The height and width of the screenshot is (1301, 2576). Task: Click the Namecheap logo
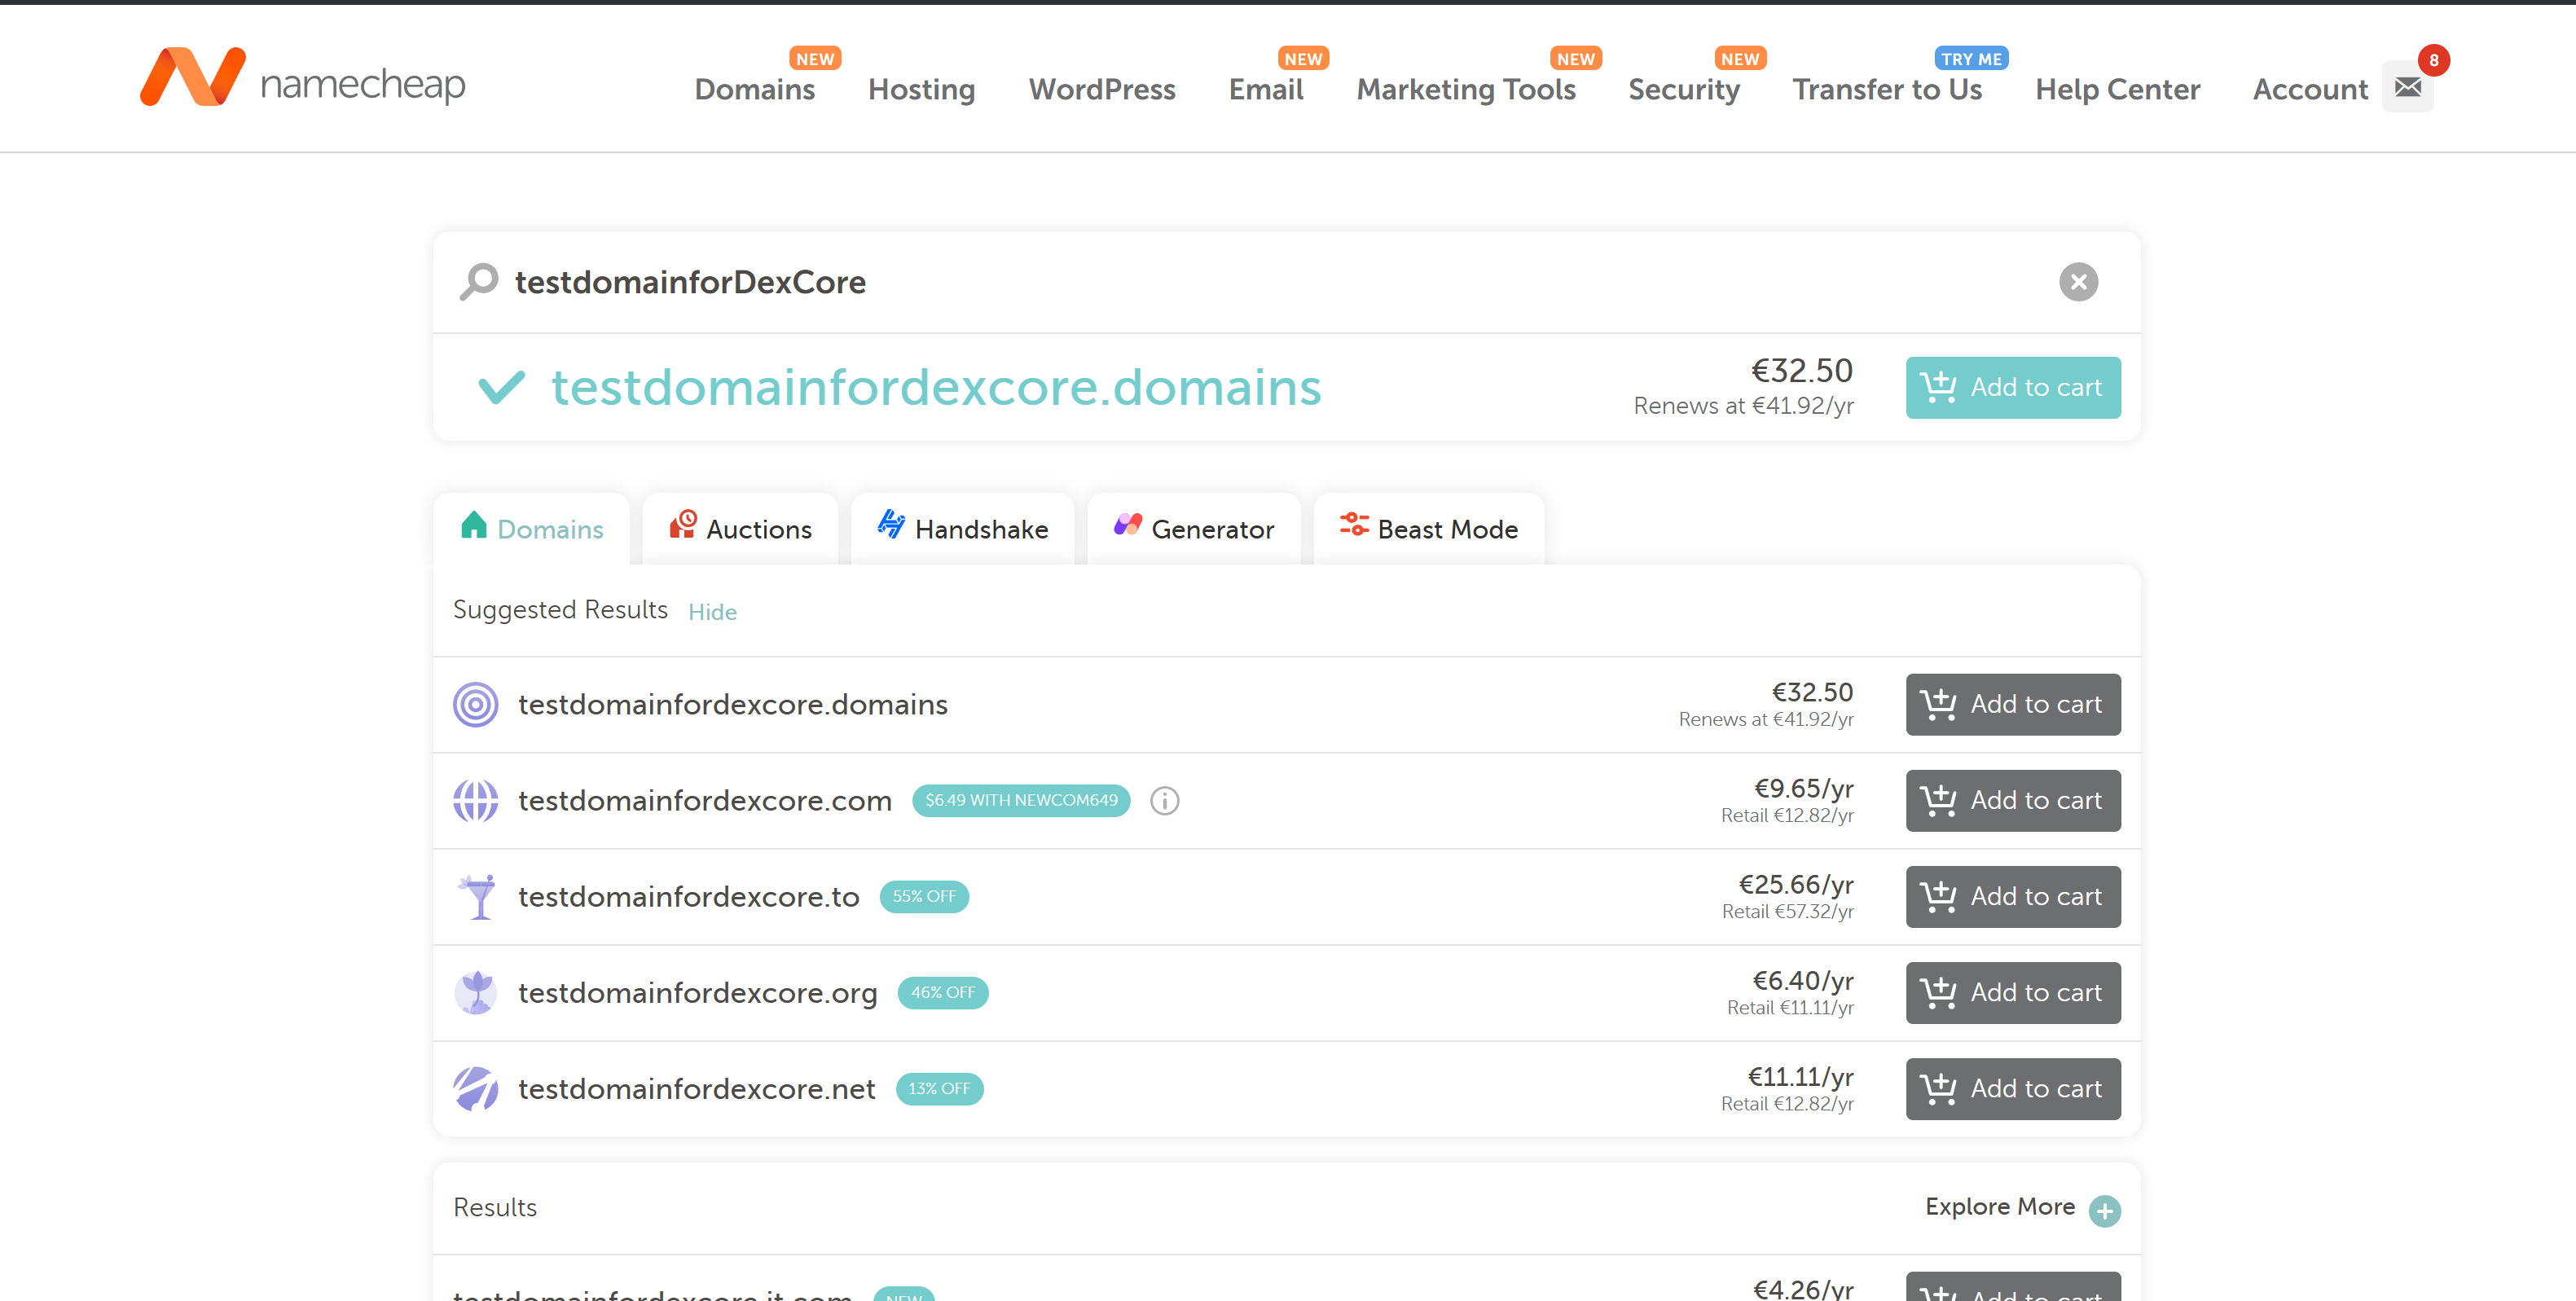[x=302, y=78]
